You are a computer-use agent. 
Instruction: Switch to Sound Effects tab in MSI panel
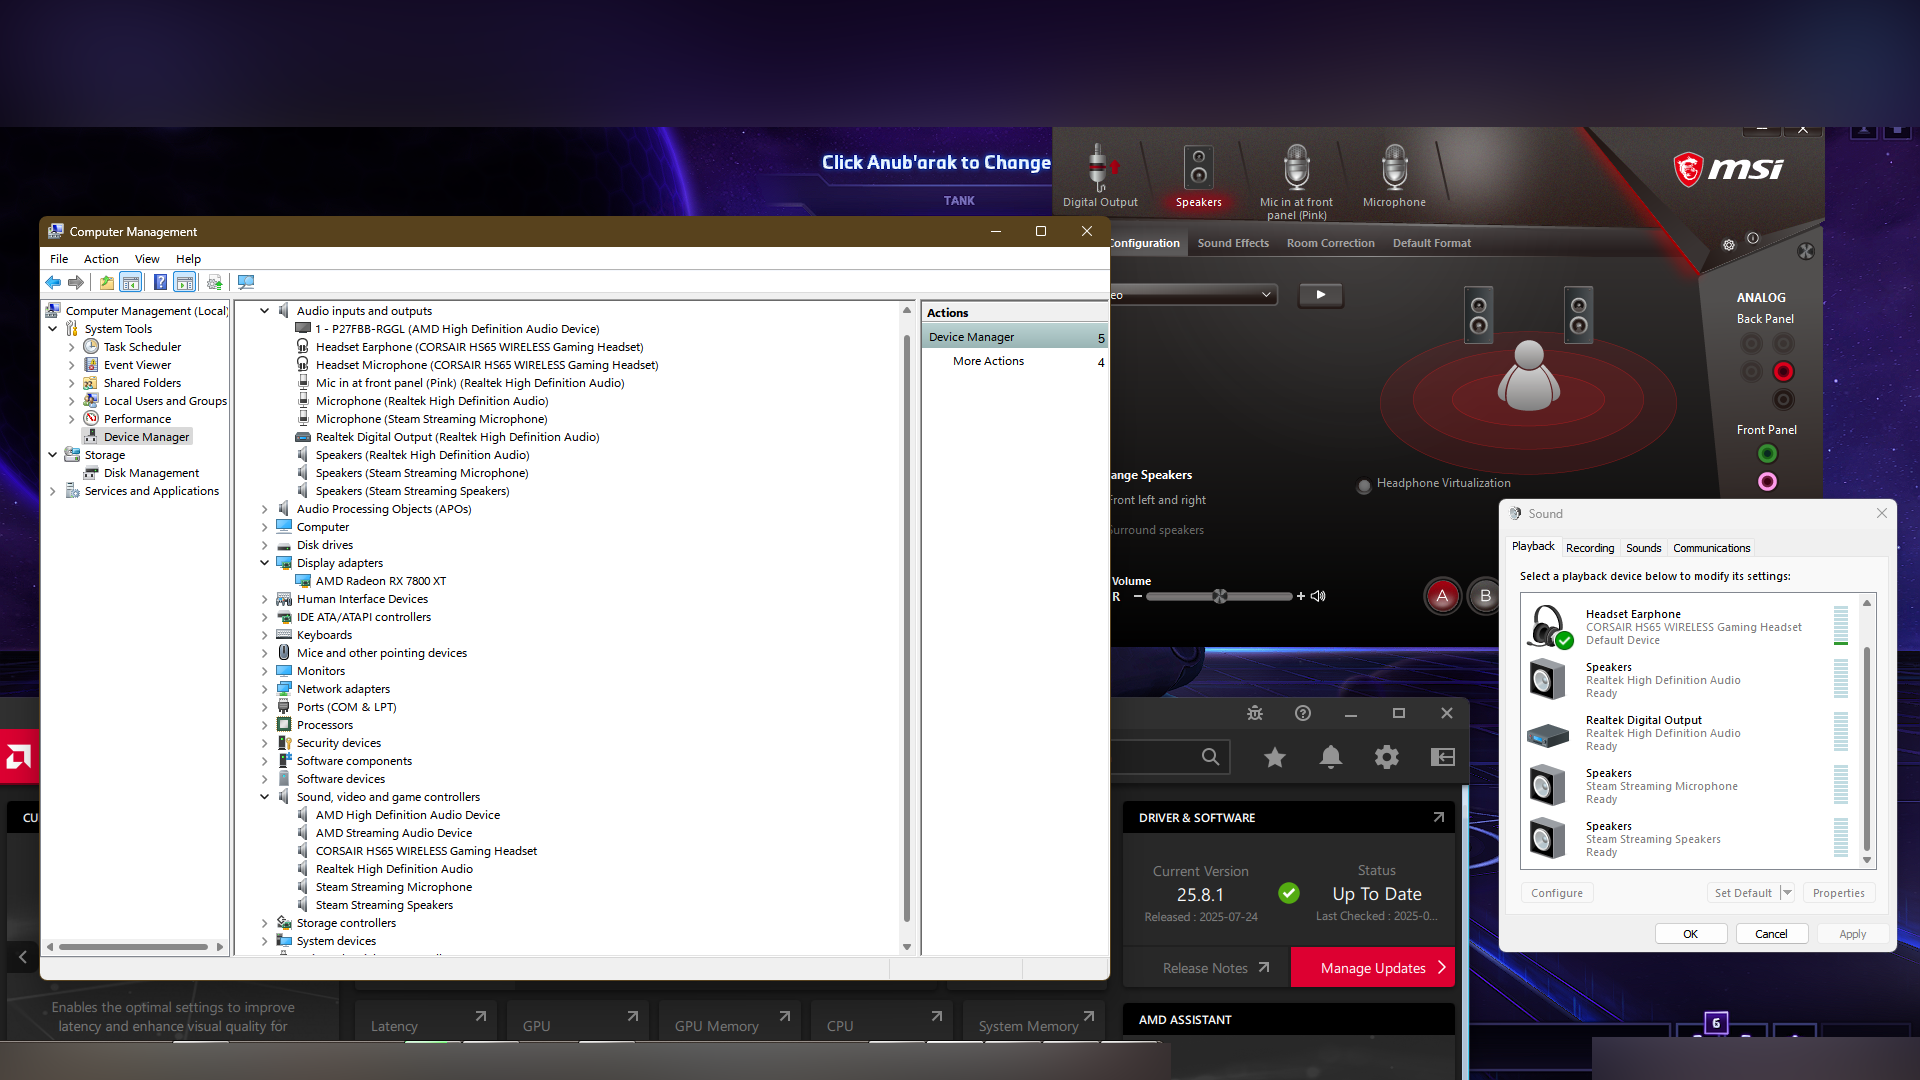click(x=1233, y=243)
